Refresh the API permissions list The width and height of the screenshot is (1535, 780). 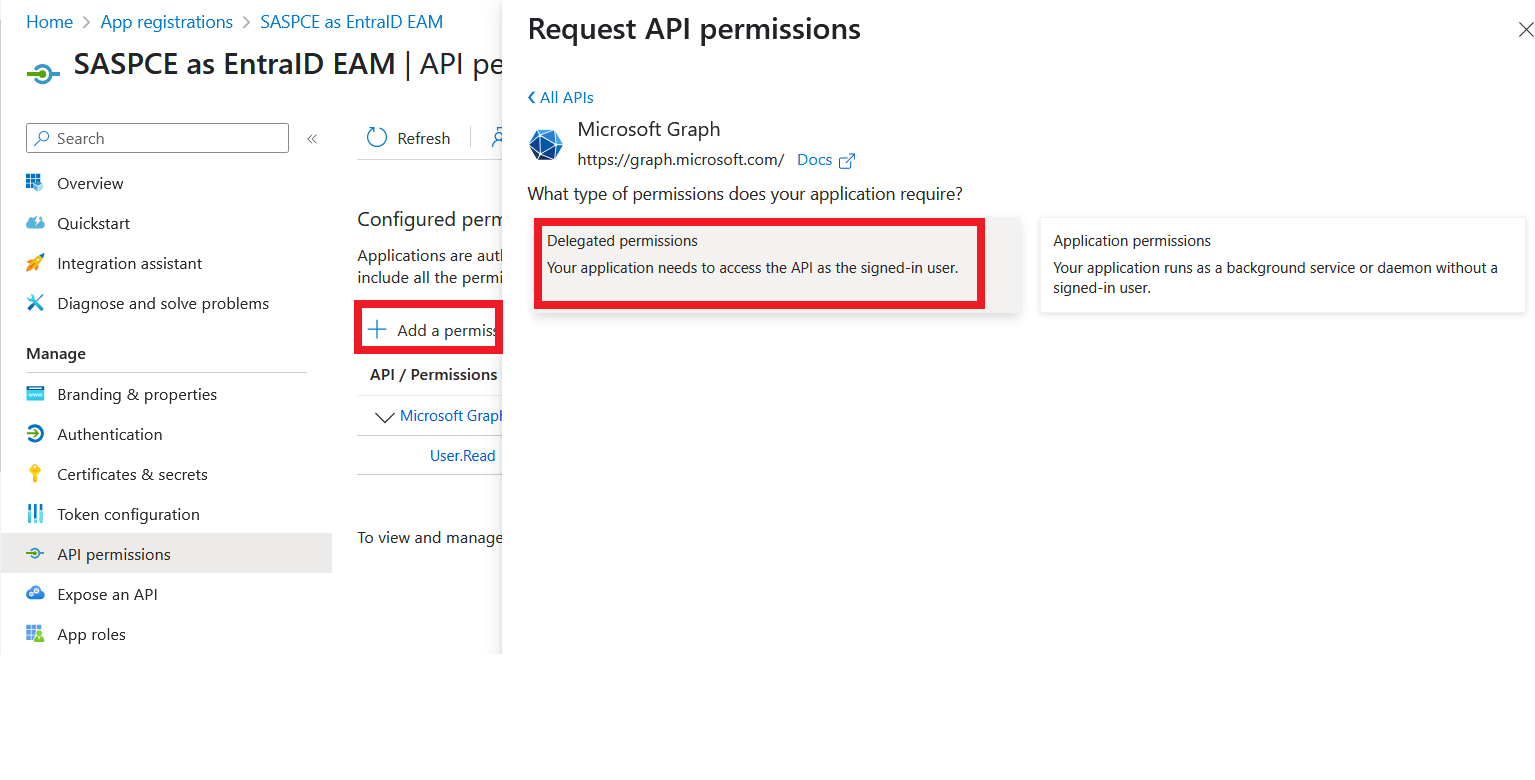tap(408, 138)
